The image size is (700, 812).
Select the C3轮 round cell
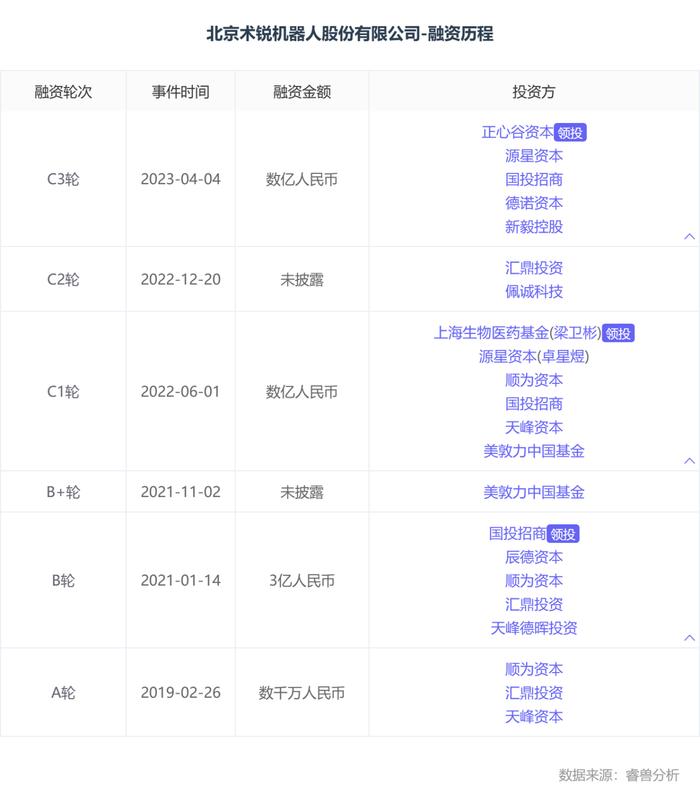63,179
